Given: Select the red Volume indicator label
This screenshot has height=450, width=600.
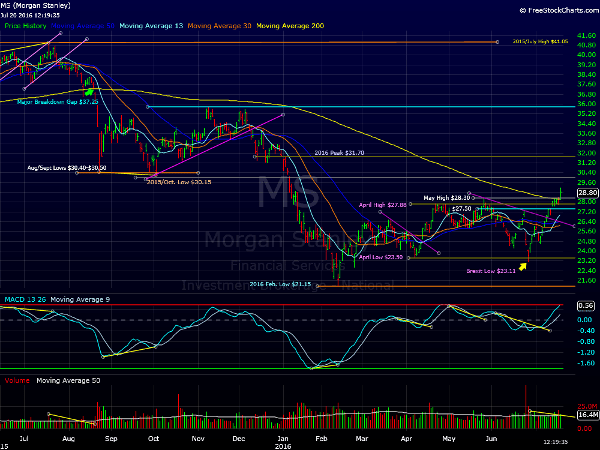Looking at the screenshot, I should (17, 380).
